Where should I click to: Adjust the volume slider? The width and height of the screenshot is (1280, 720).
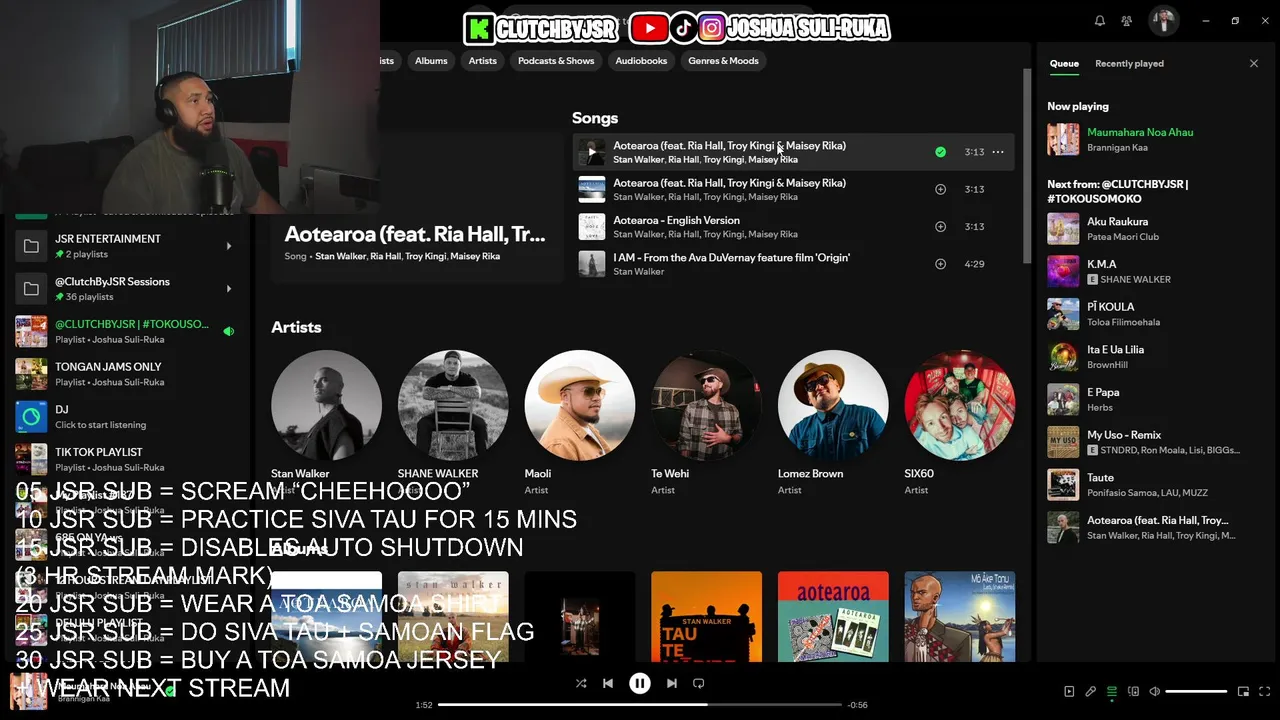pos(1196,692)
